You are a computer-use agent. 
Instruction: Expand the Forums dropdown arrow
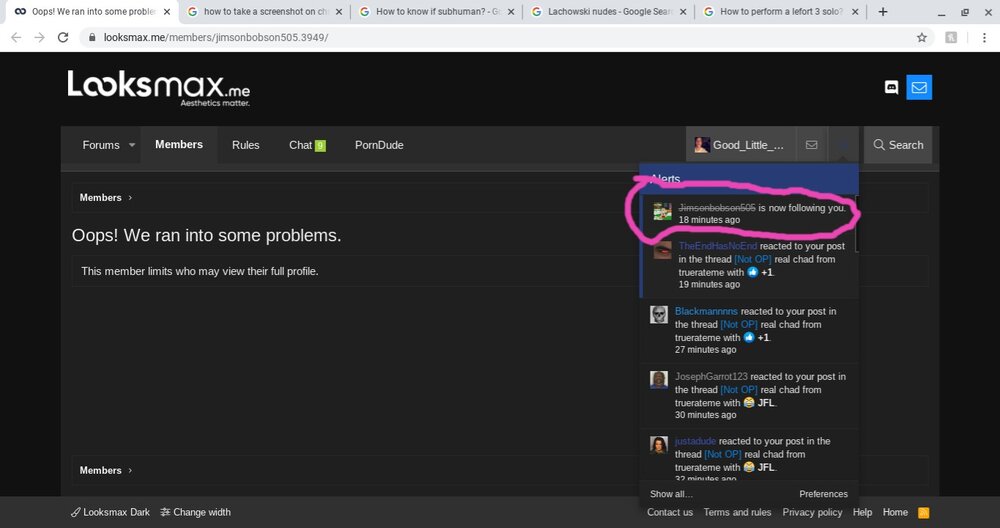coord(132,145)
